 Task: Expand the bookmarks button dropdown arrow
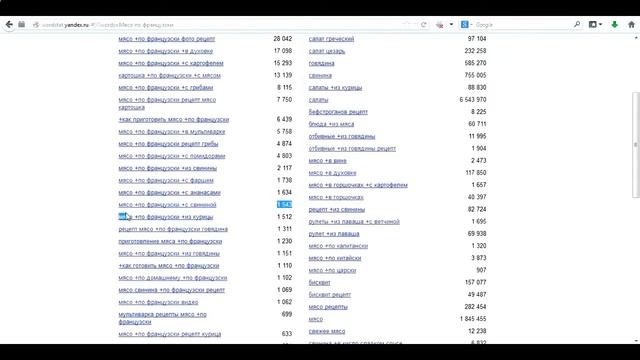point(600,24)
